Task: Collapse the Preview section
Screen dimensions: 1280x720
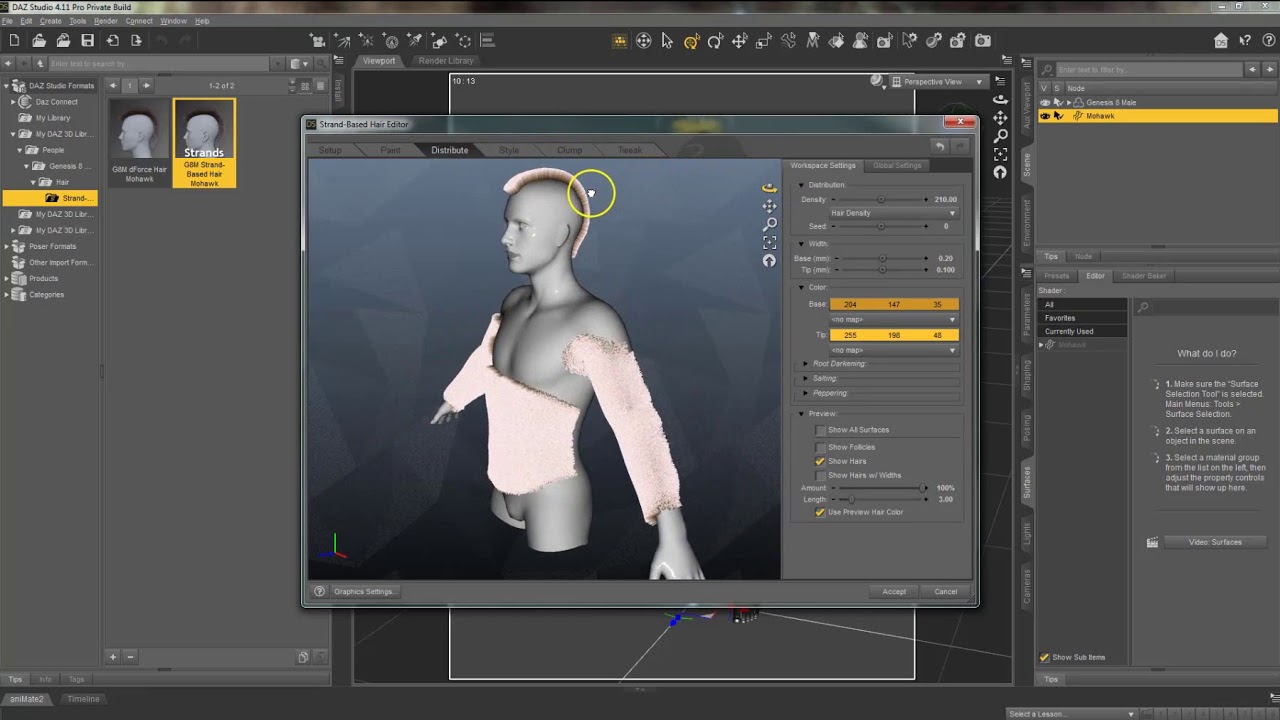Action: click(801, 414)
